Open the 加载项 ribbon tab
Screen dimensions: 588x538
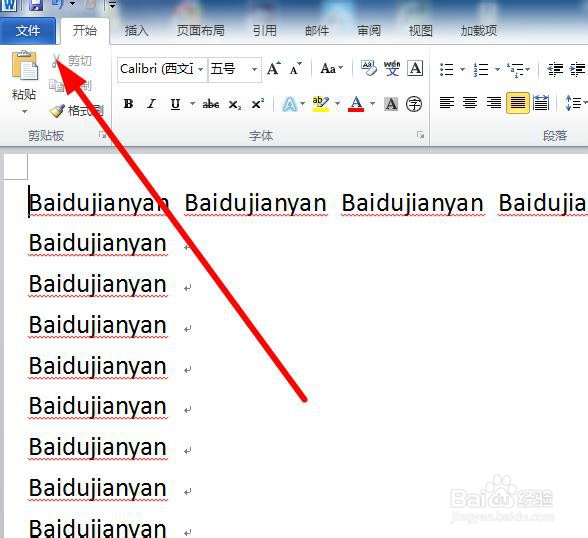click(x=479, y=30)
